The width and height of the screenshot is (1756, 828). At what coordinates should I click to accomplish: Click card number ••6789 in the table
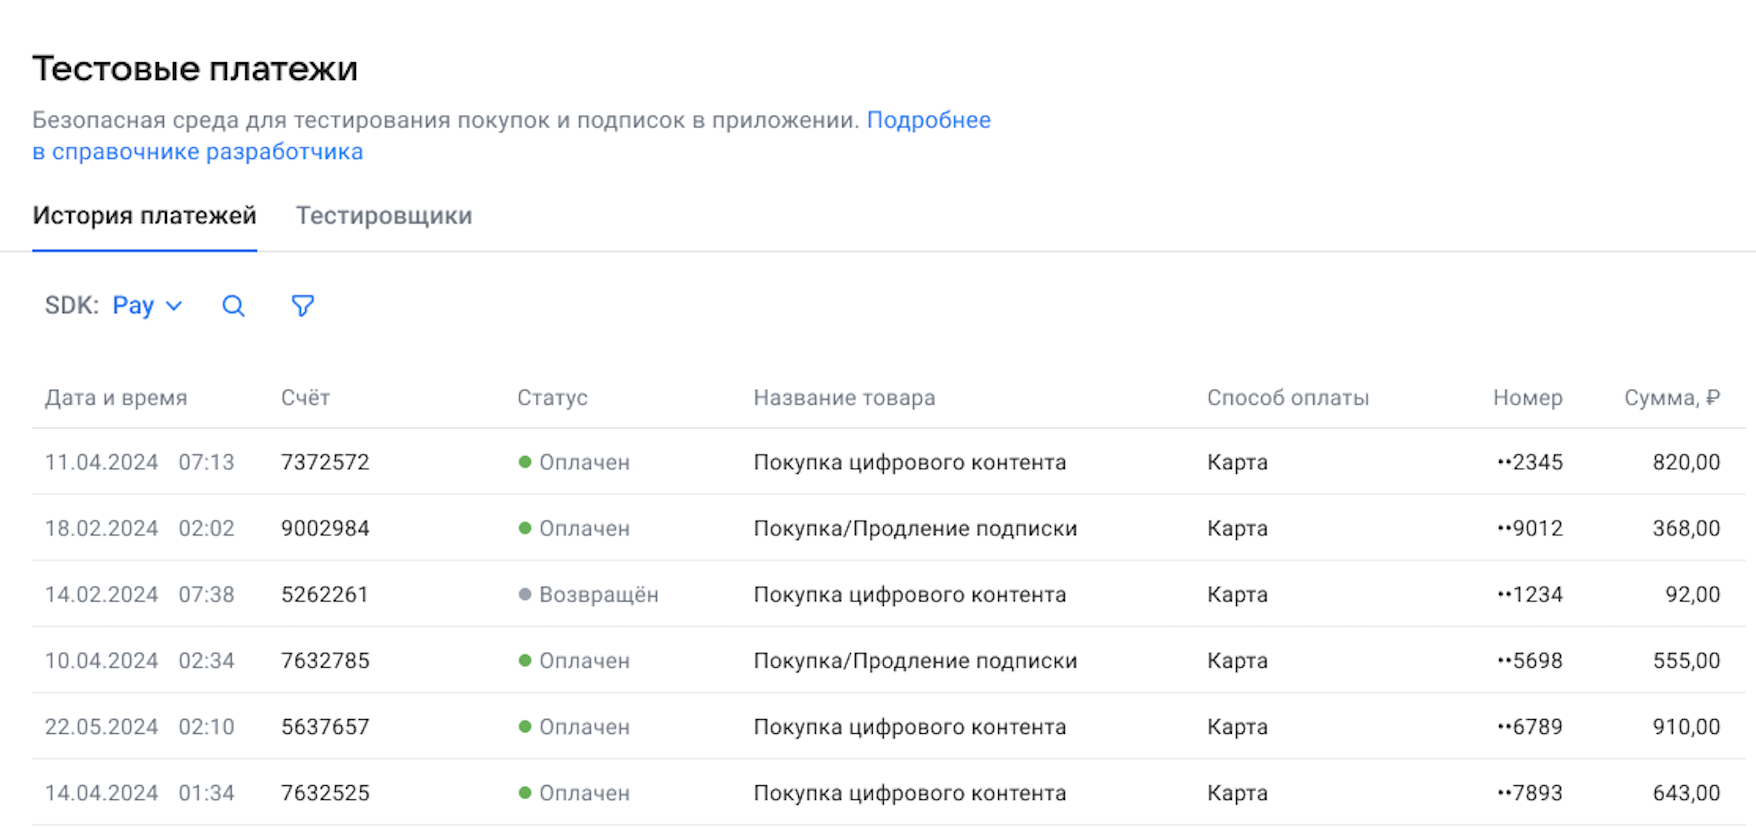tap(1530, 727)
